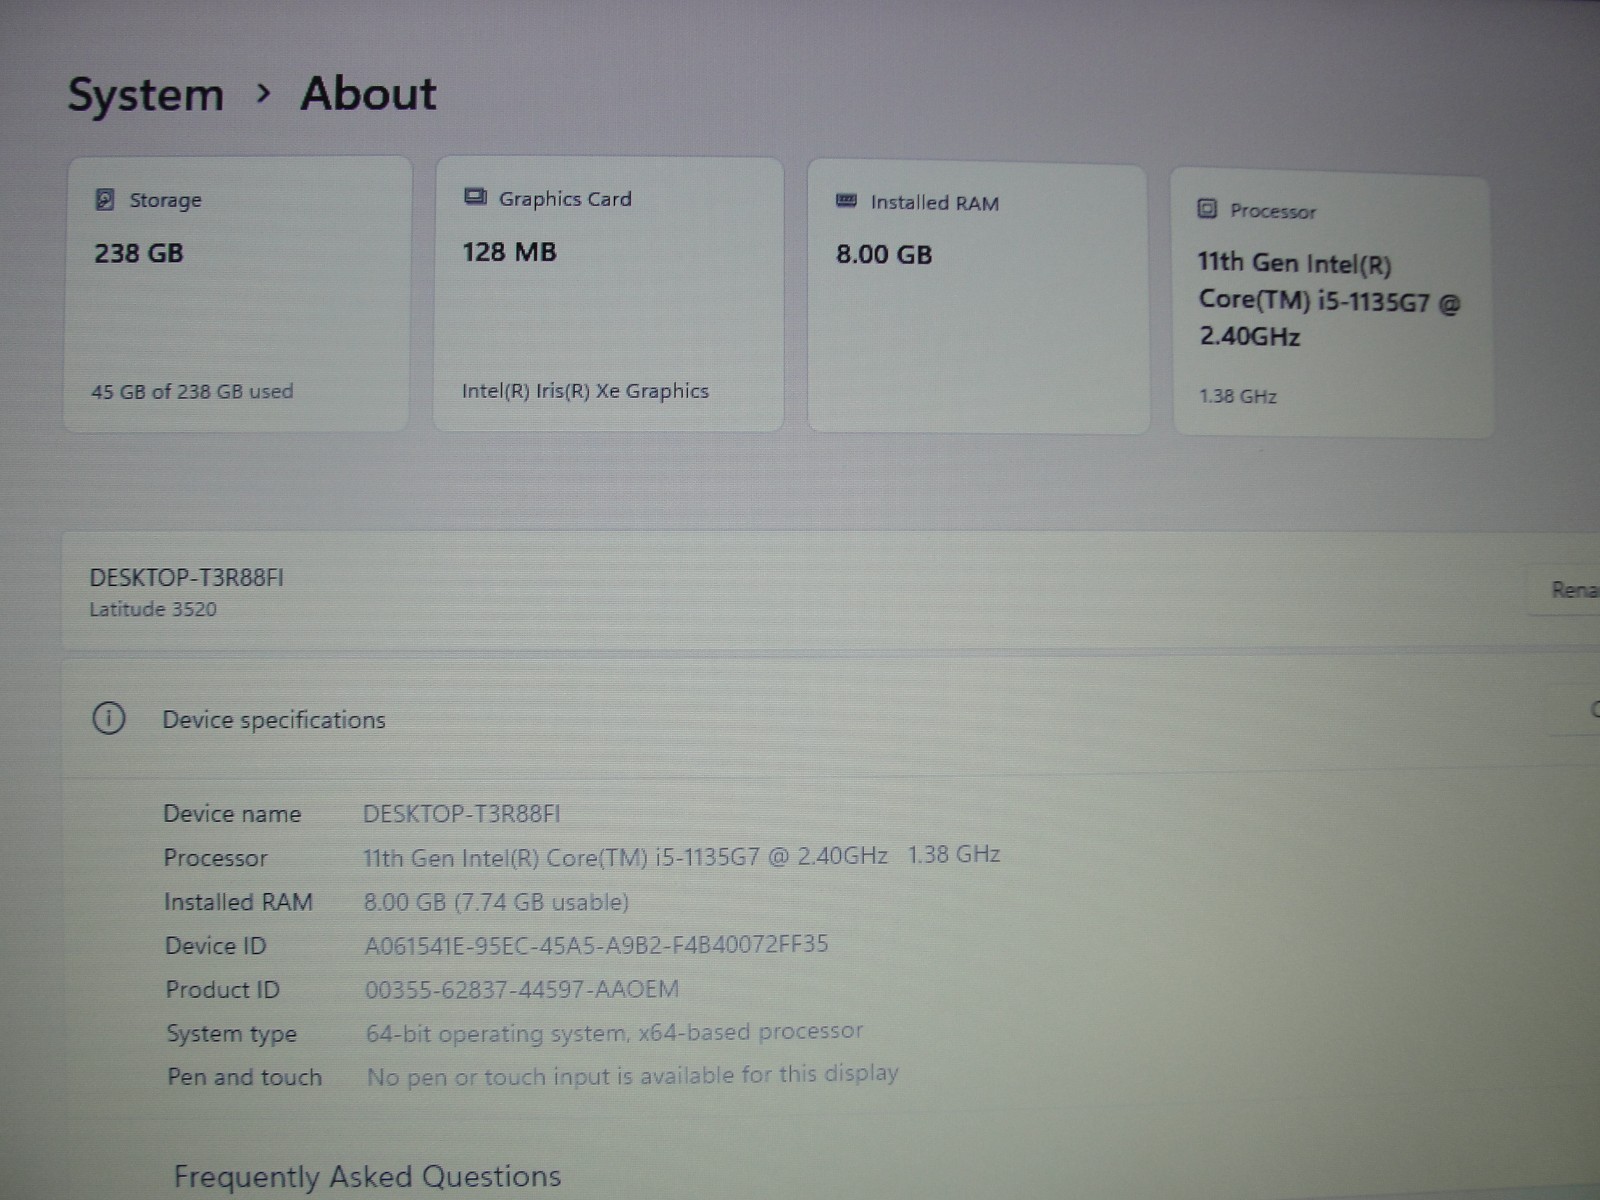Select the PC name DESKTOP-T3R88FI header
This screenshot has height=1200, width=1600.
point(187,578)
